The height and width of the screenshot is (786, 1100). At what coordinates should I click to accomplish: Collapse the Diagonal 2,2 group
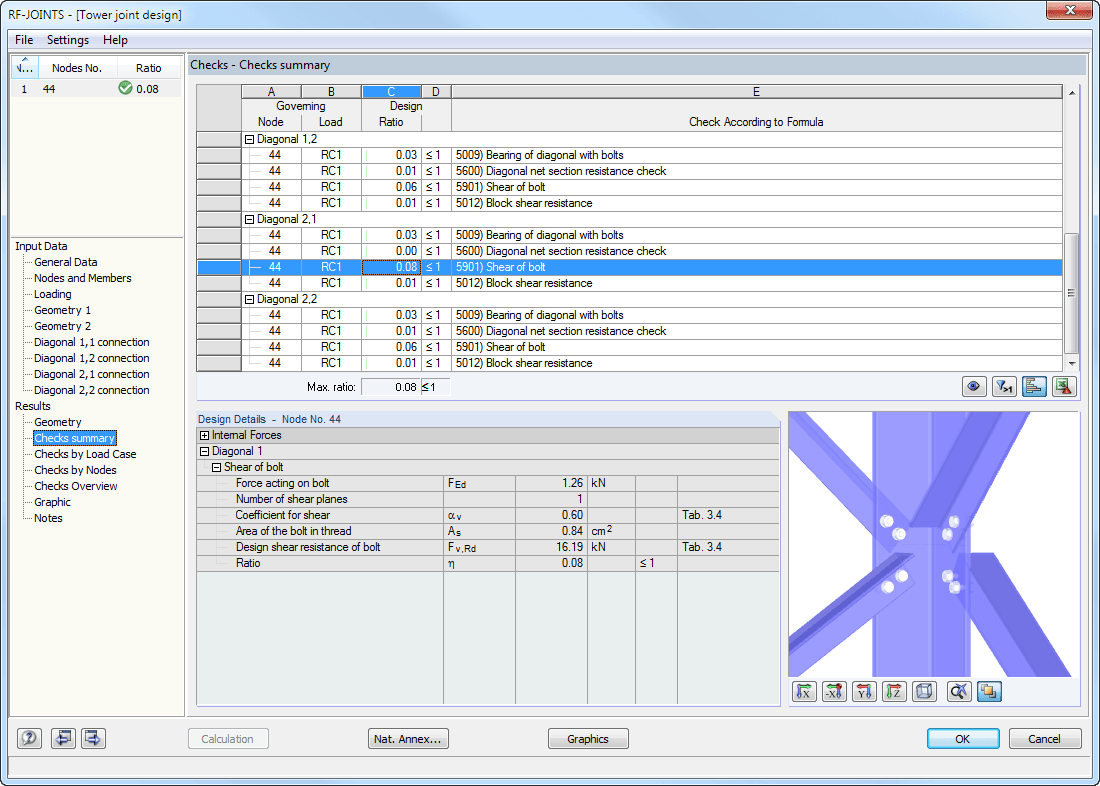click(249, 300)
